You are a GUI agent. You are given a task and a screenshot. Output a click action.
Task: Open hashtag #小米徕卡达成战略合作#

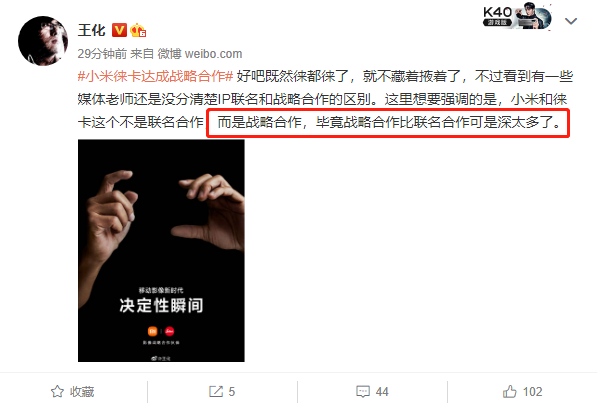(x=155, y=76)
